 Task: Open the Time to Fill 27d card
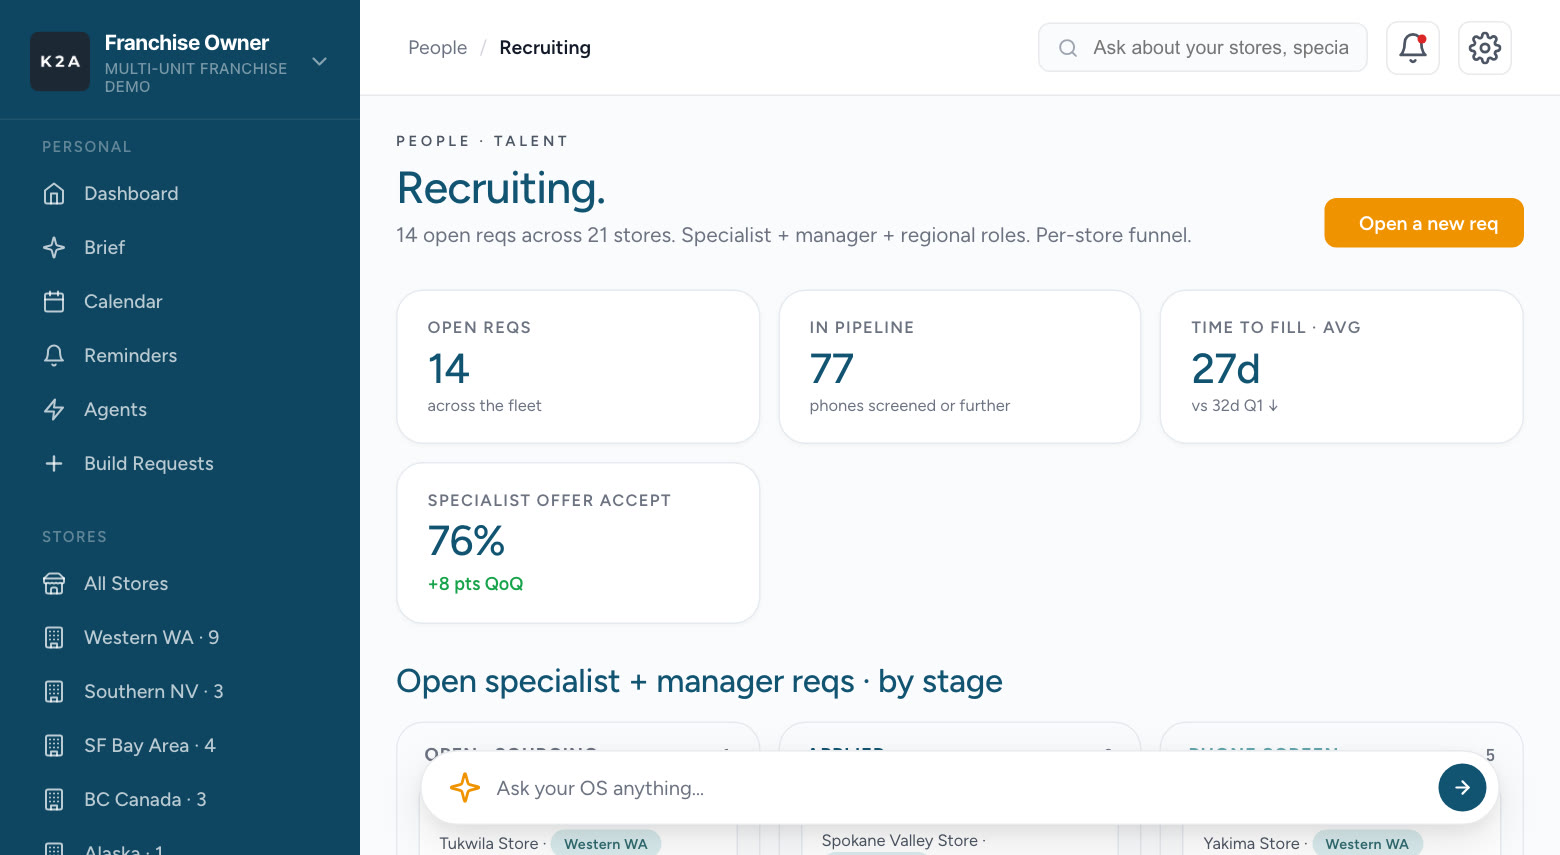(x=1341, y=367)
